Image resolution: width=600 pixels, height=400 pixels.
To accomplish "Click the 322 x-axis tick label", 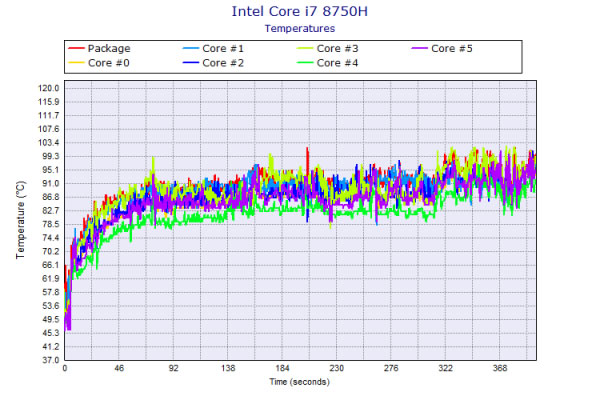I will coord(445,368).
